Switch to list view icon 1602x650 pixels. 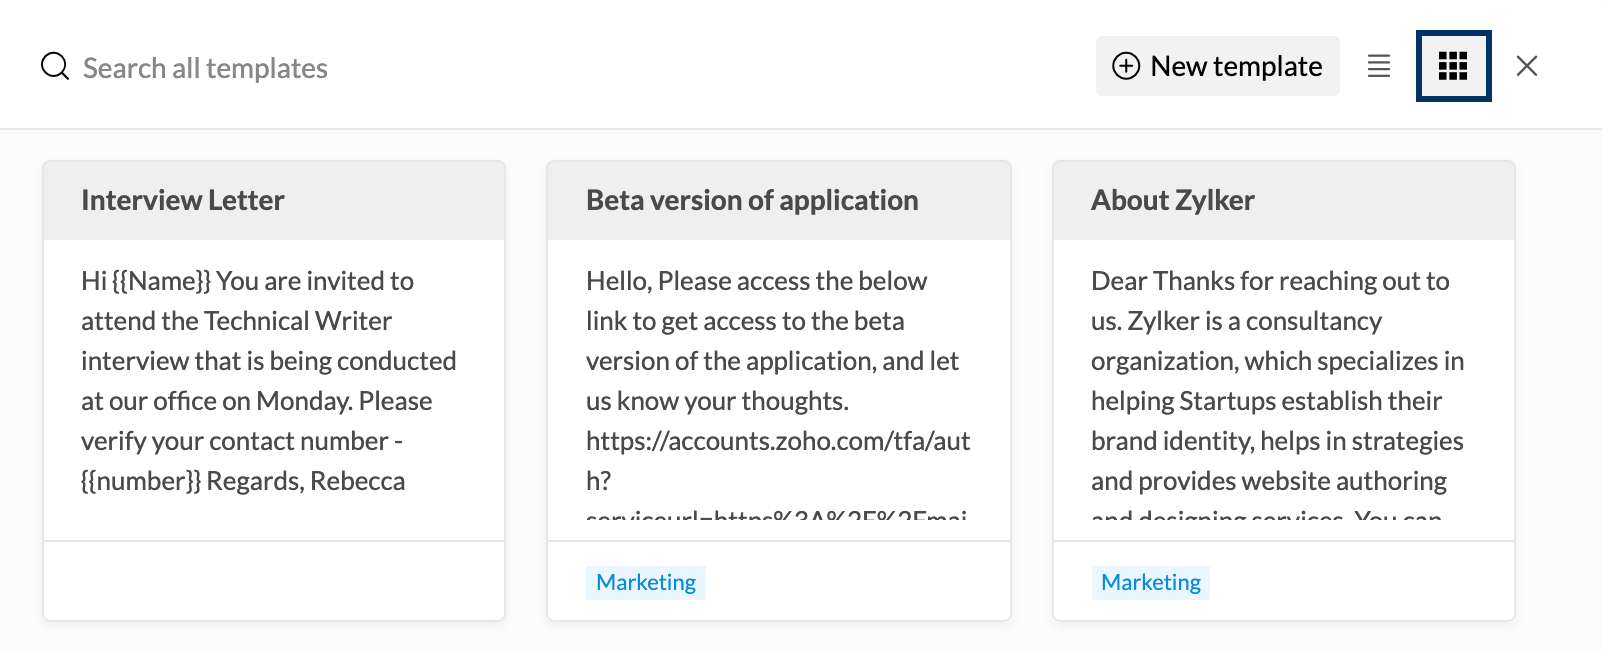click(x=1379, y=66)
